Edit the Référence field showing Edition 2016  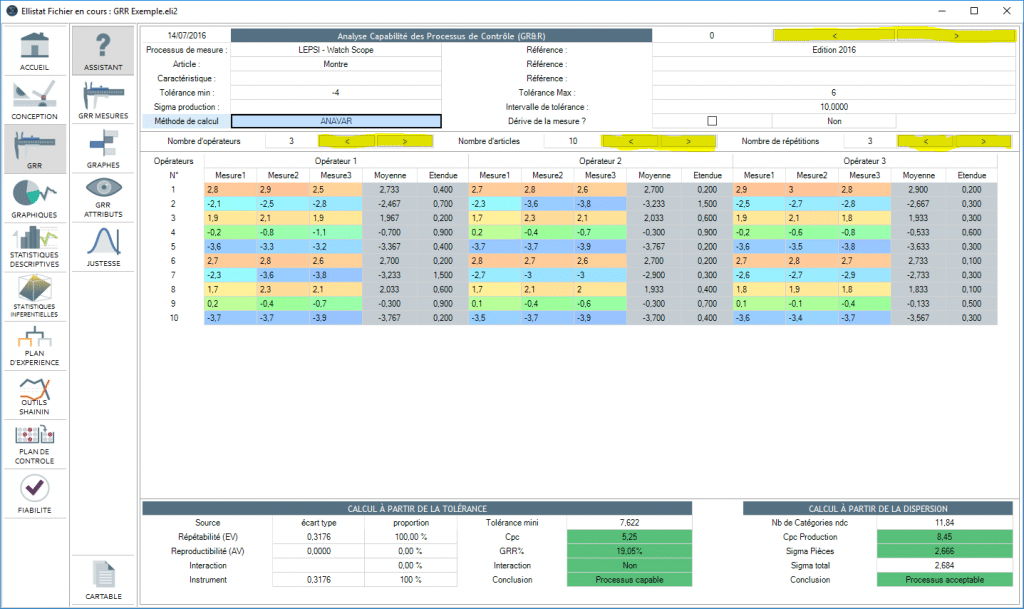click(x=834, y=50)
